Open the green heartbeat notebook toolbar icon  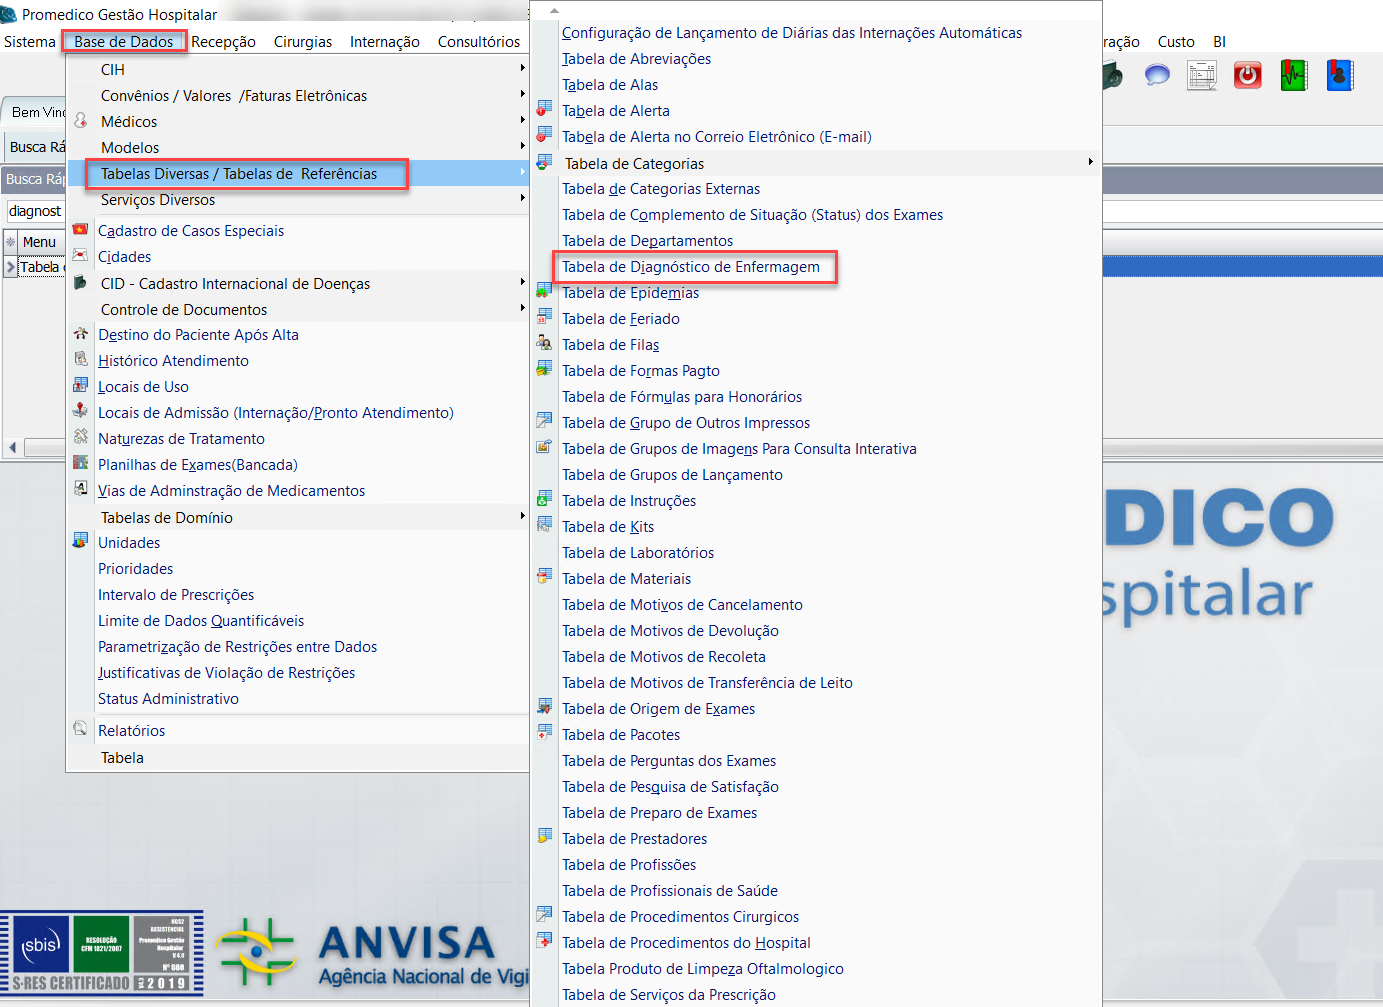click(x=1294, y=75)
